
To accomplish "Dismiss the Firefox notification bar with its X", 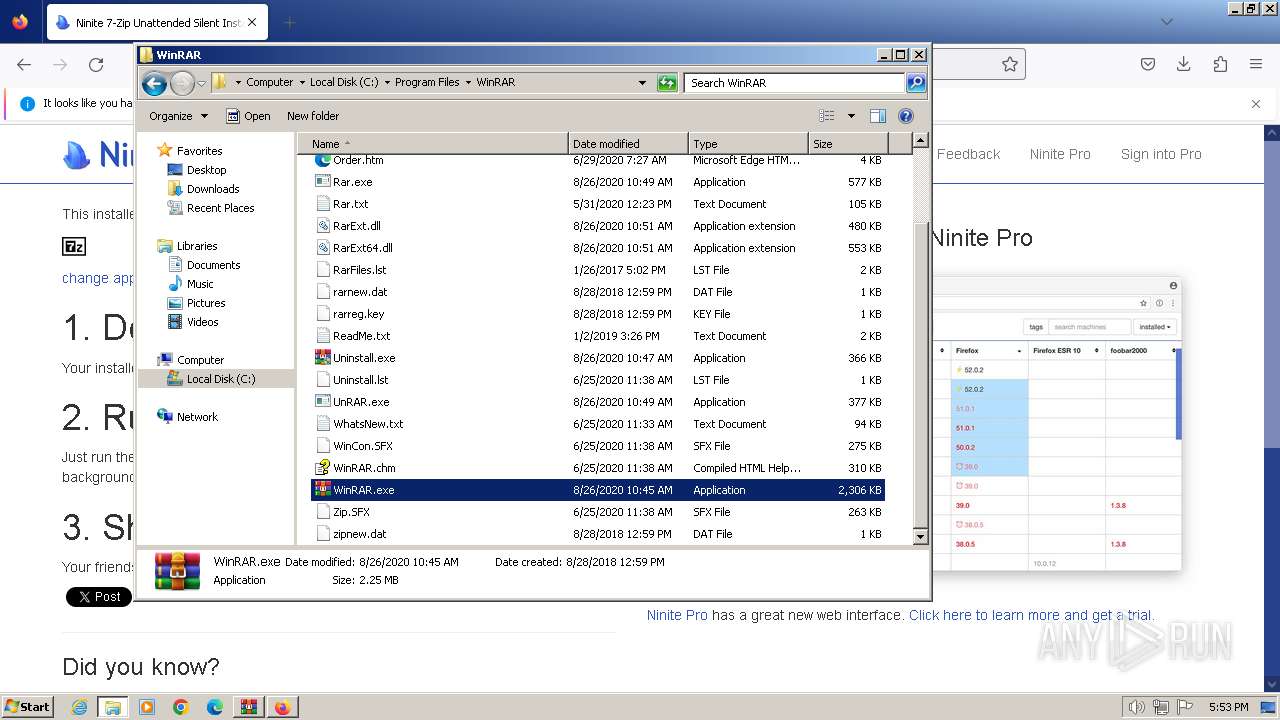I will tap(1256, 103).
